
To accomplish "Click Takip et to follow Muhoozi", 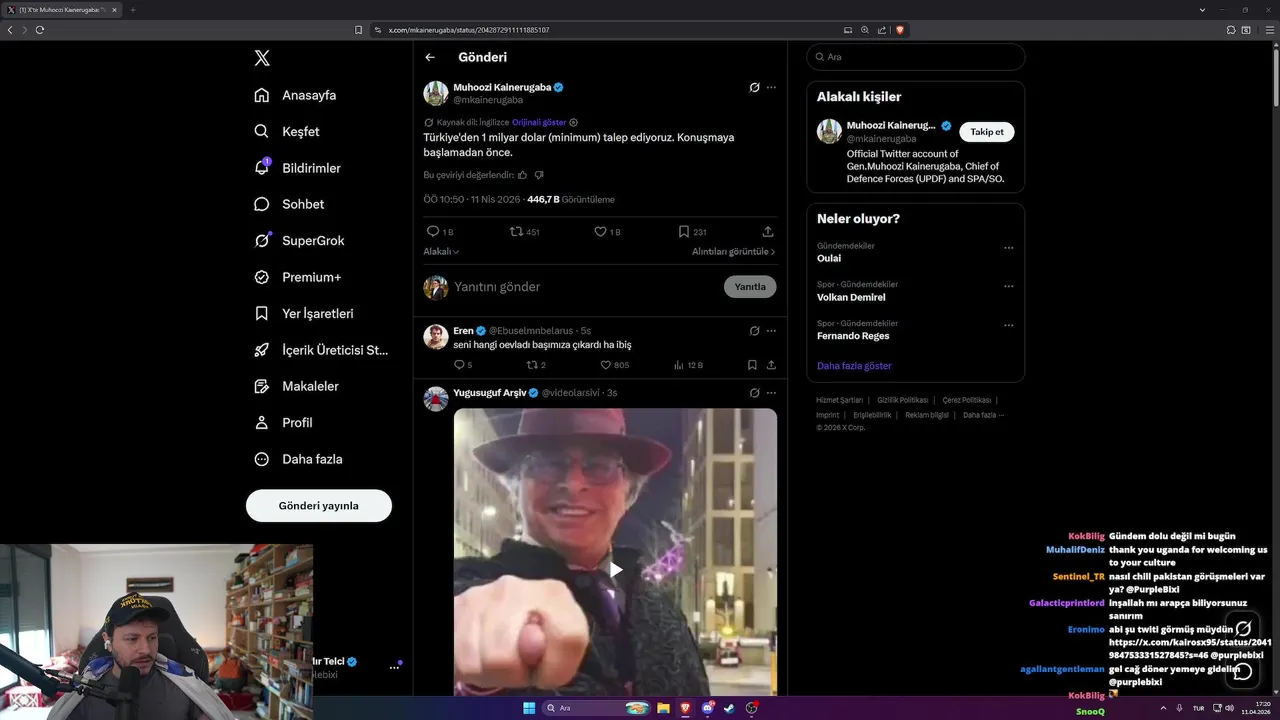I will (987, 132).
